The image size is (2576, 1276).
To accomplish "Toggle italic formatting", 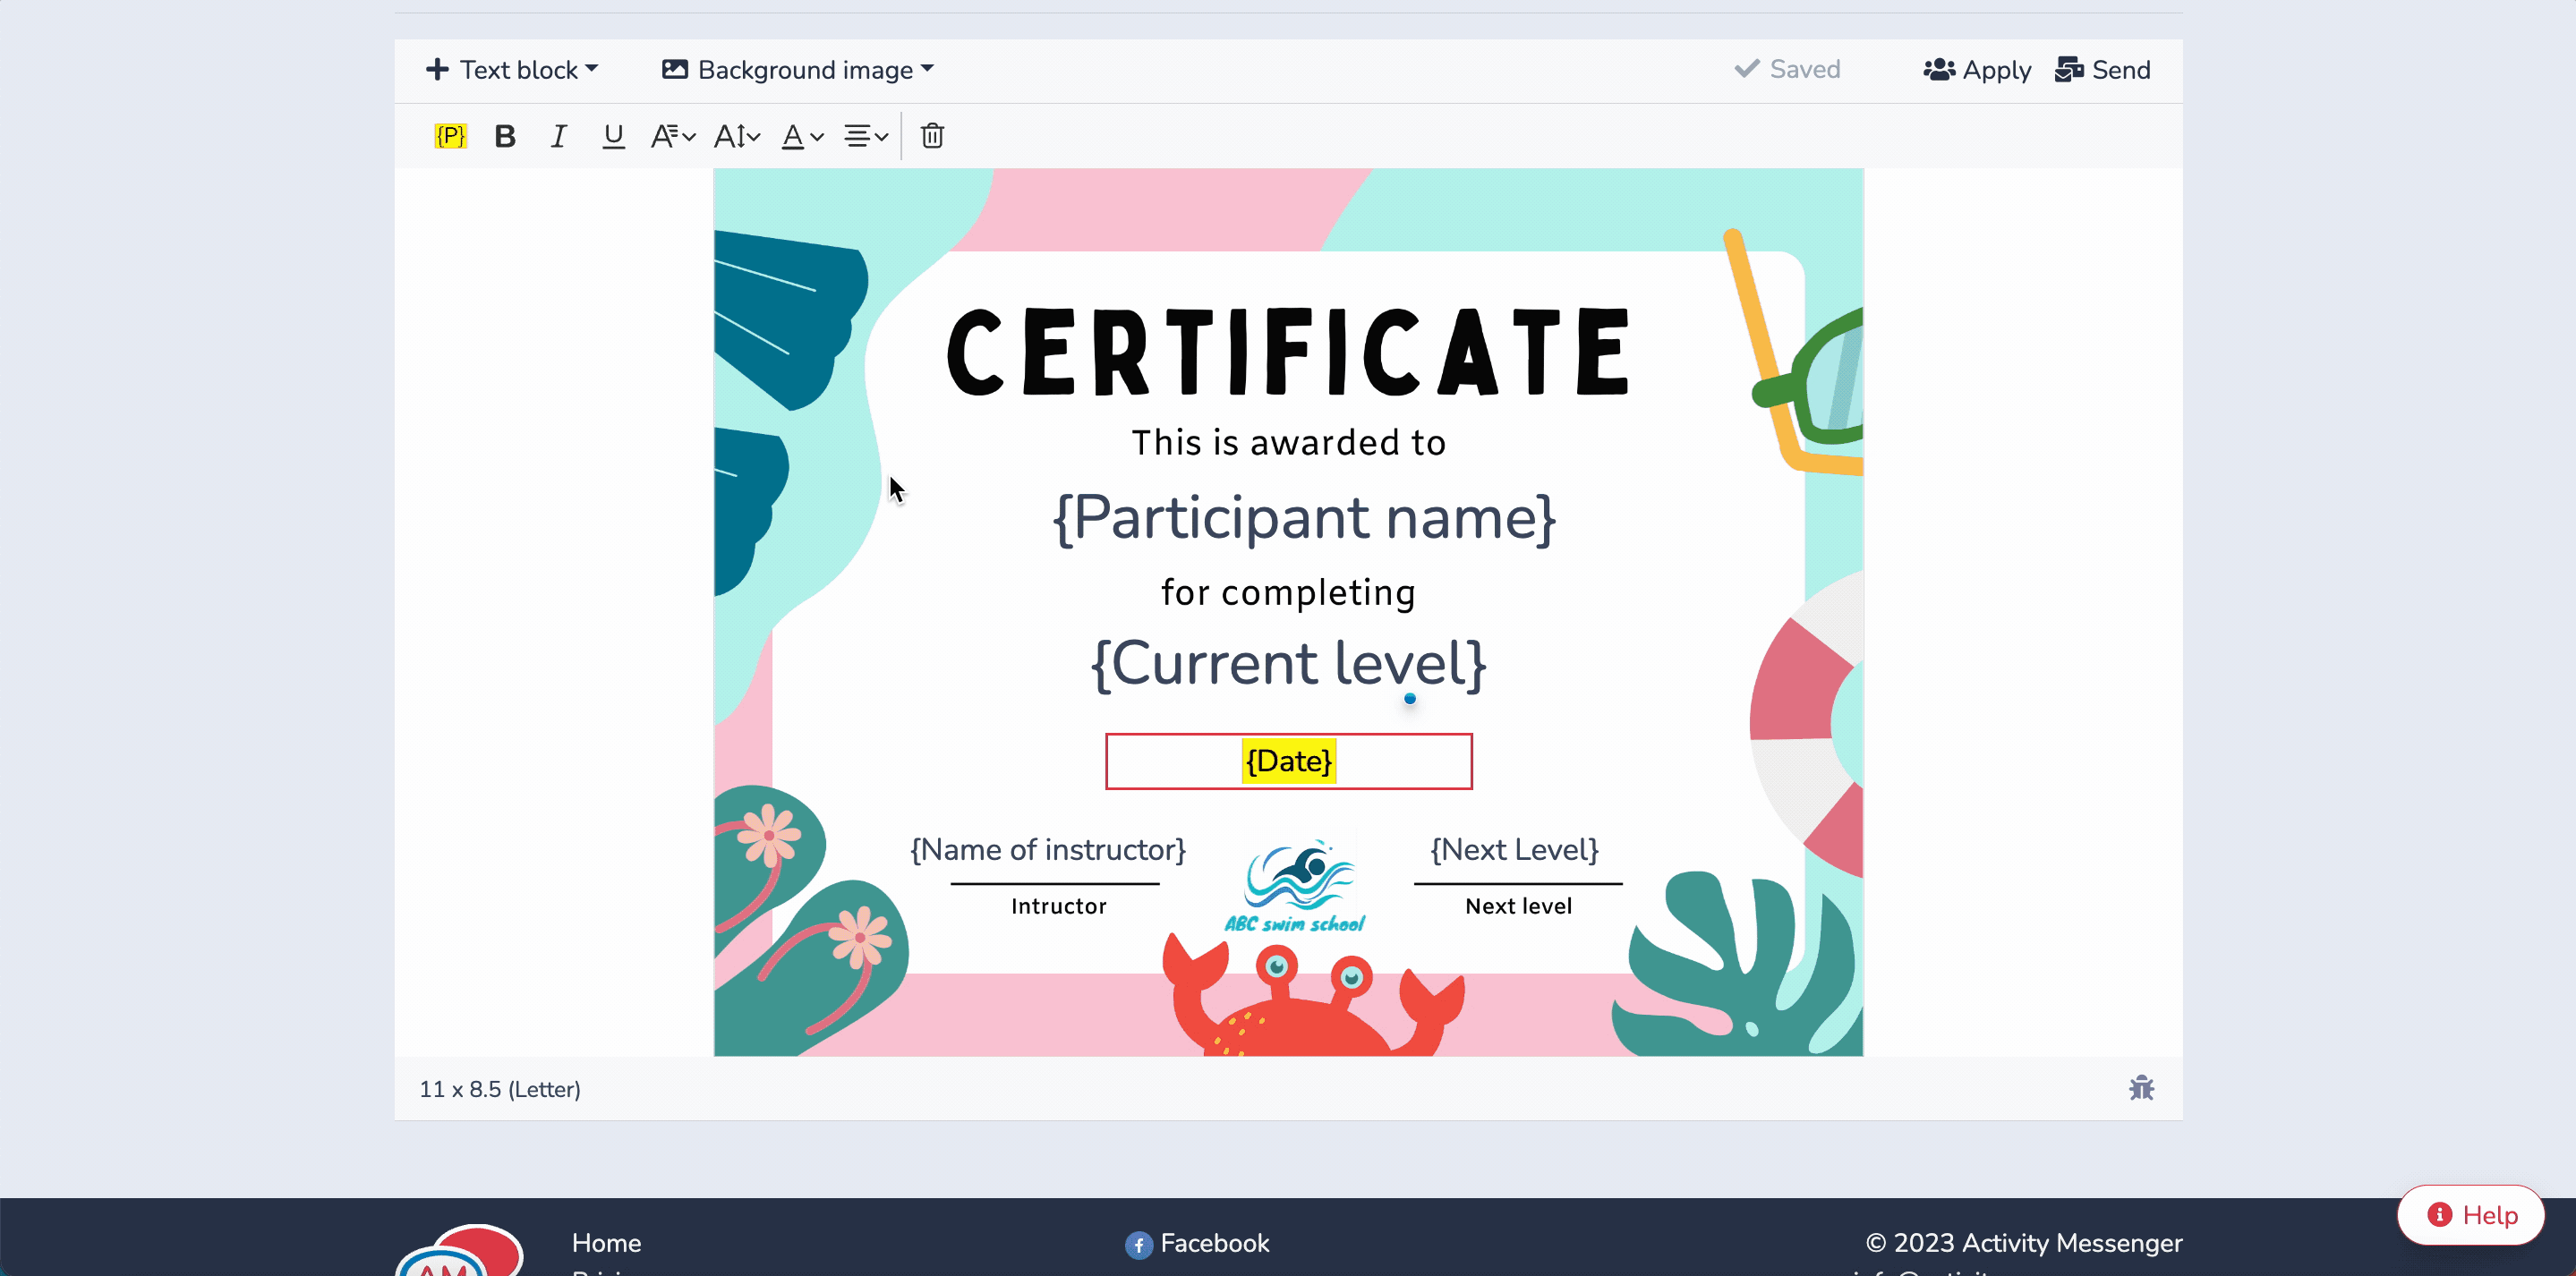I will (x=559, y=136).
